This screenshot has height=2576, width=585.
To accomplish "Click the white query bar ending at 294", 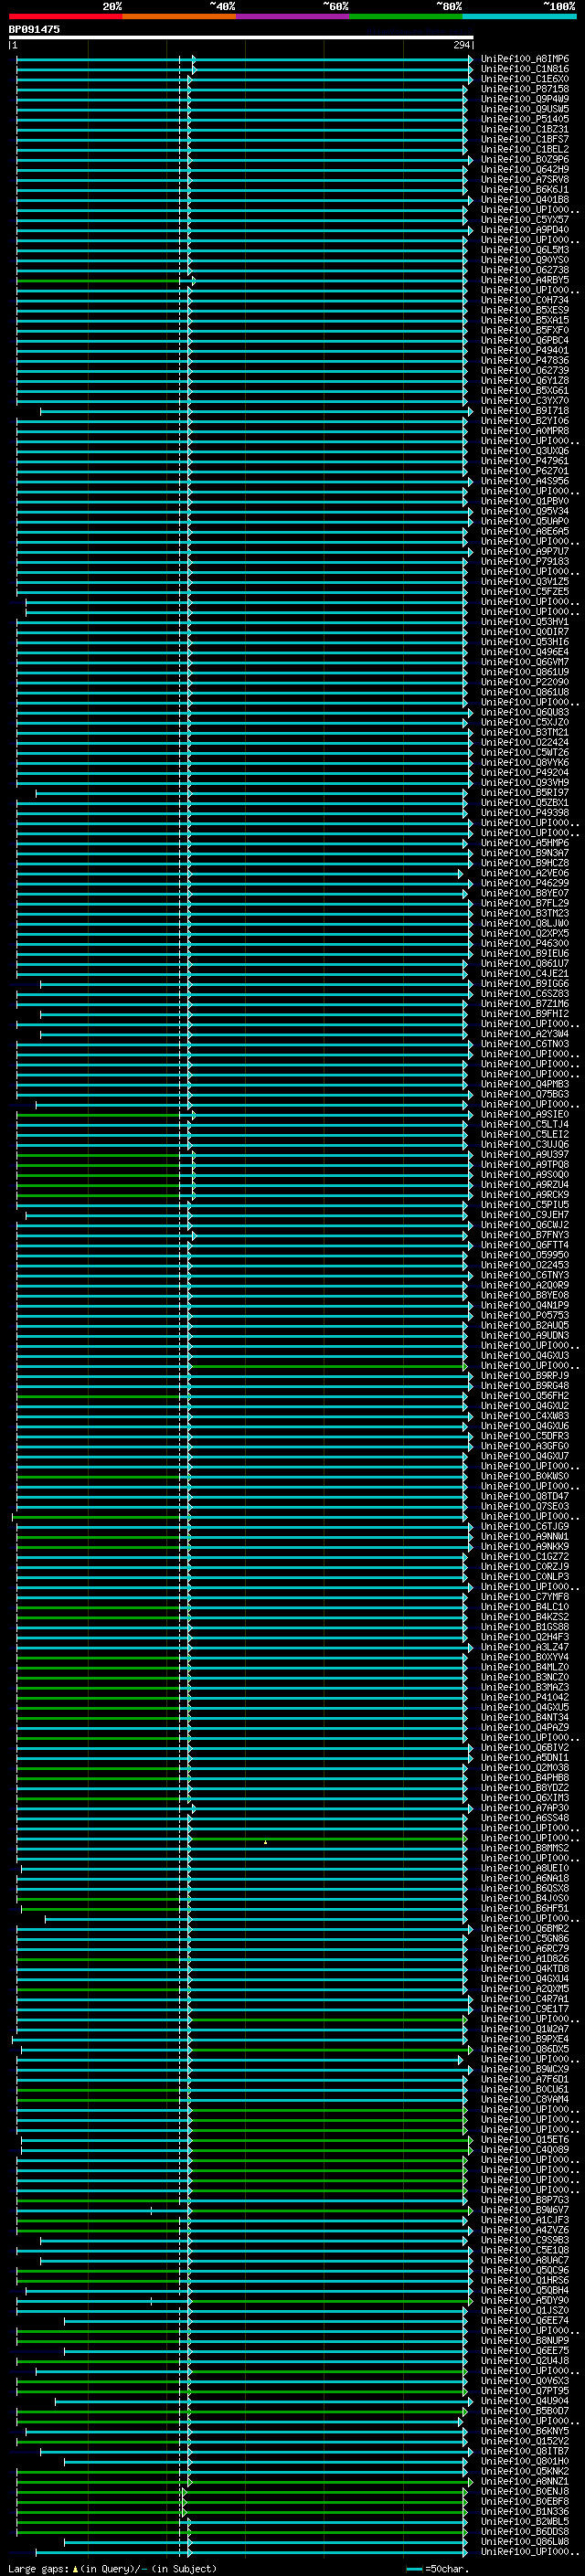I will pyautogui.click(x=241, y=37).
